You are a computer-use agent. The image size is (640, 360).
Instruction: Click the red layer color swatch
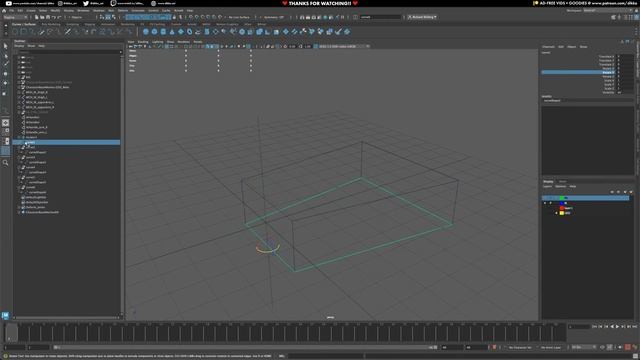click(562, 208)
